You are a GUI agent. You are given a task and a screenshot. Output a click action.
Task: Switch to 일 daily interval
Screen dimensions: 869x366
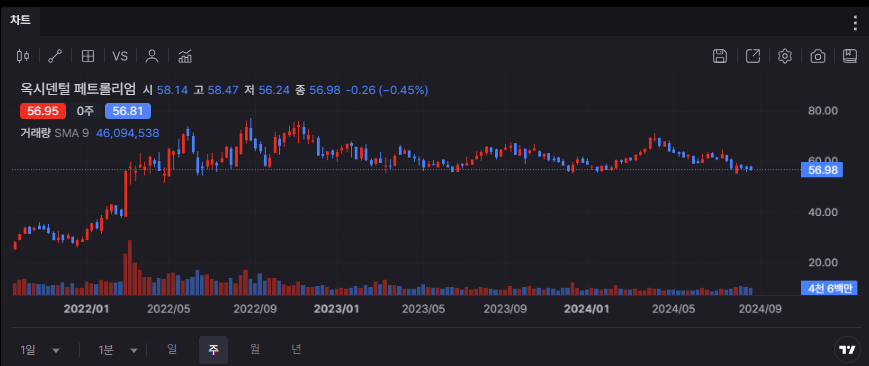(x=172, y=349)
